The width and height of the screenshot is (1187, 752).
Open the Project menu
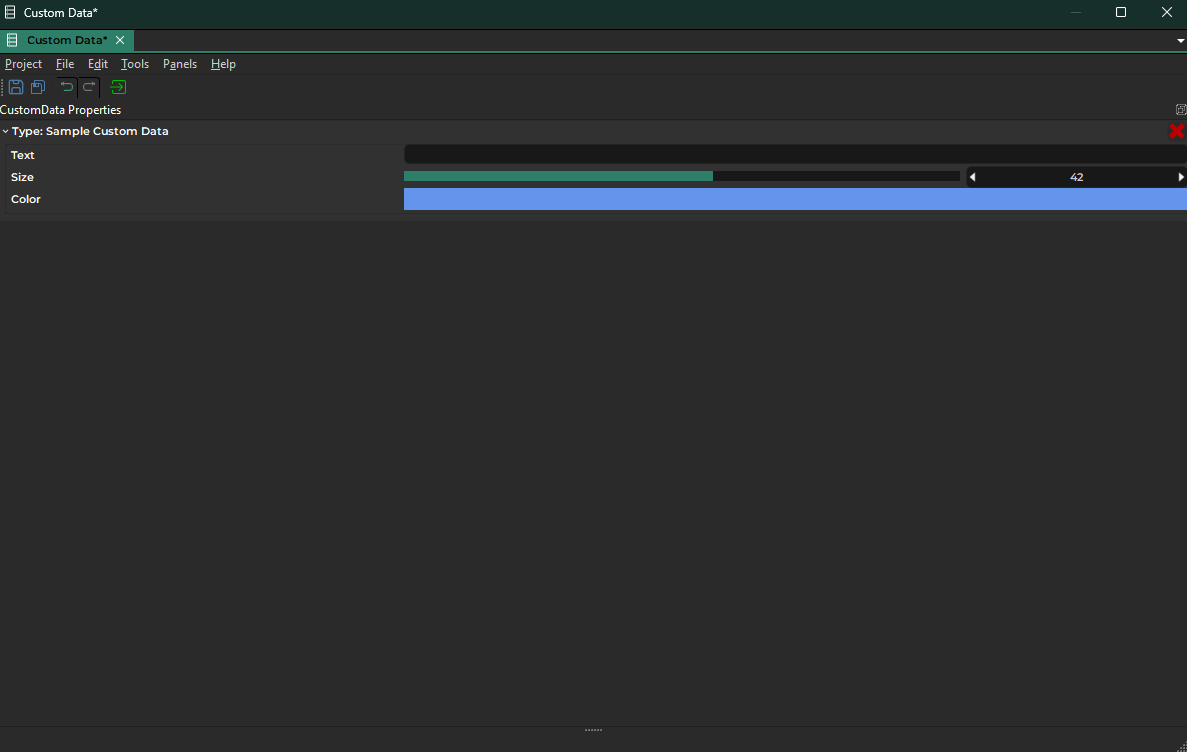click(23, 63)
